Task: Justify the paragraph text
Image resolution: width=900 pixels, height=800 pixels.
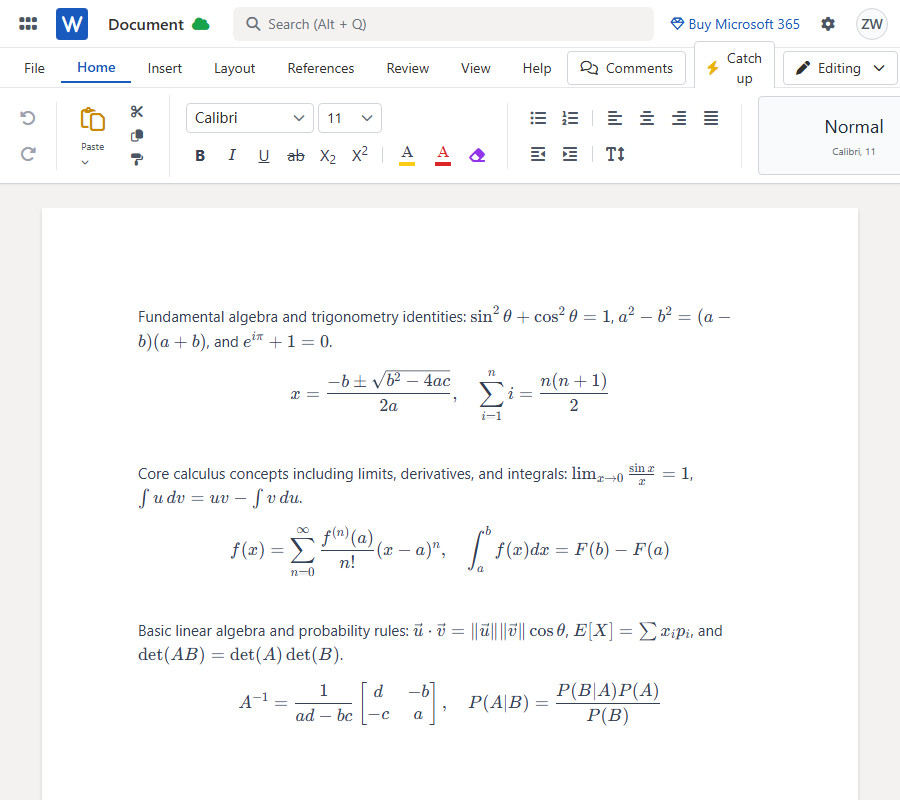Action: click(711, 118)
